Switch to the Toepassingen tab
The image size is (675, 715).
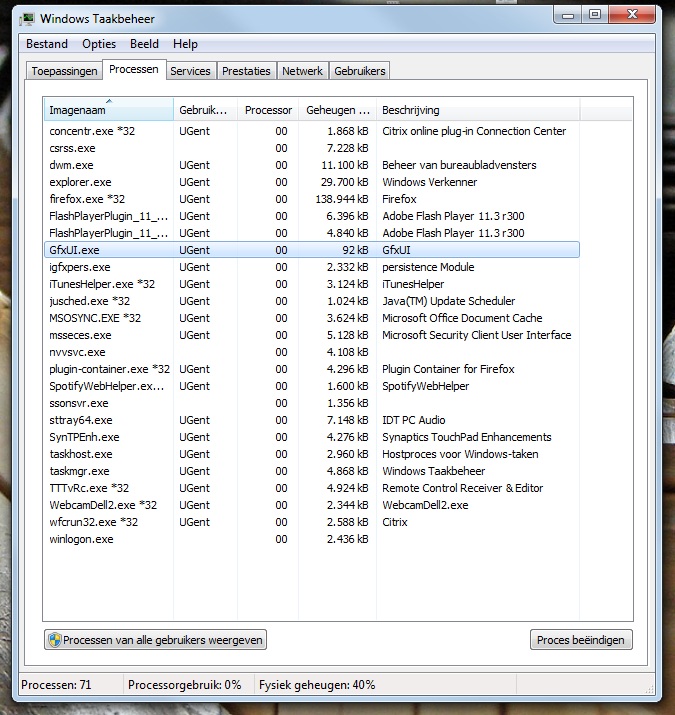(64, 71)
